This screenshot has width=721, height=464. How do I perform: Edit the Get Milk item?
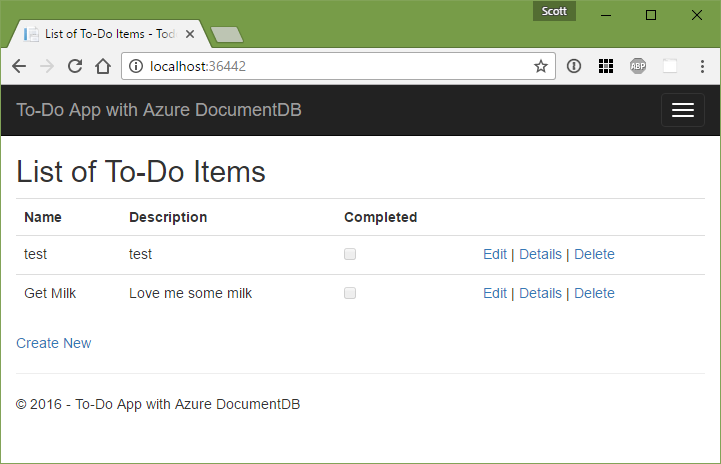click(x=495, y=293)
